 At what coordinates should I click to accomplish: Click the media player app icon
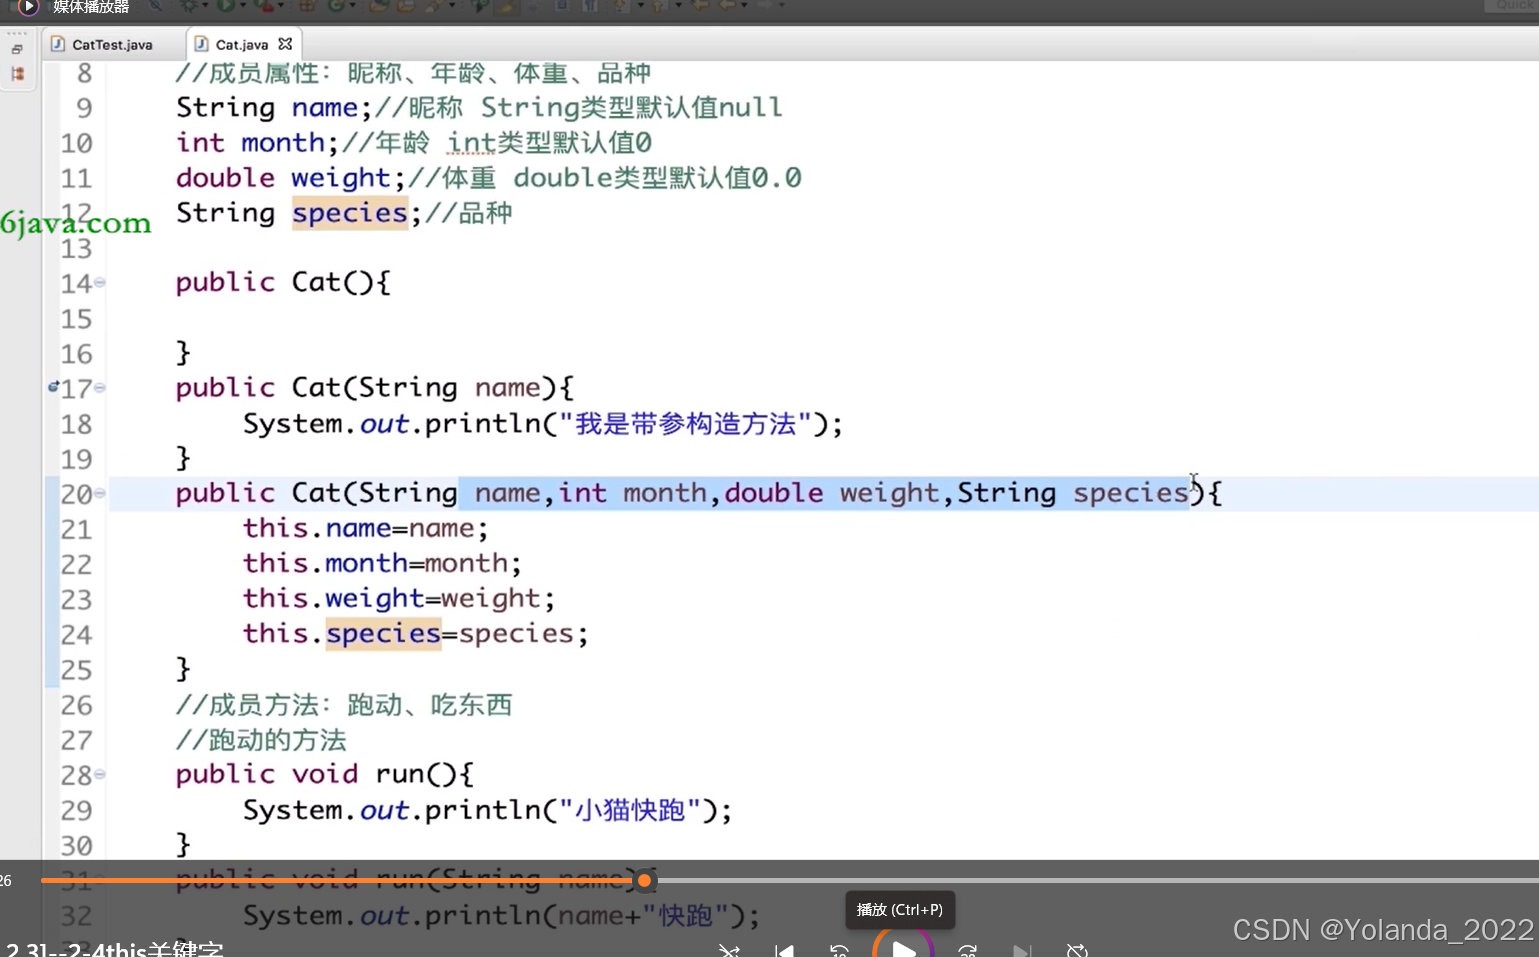[28, 6]
